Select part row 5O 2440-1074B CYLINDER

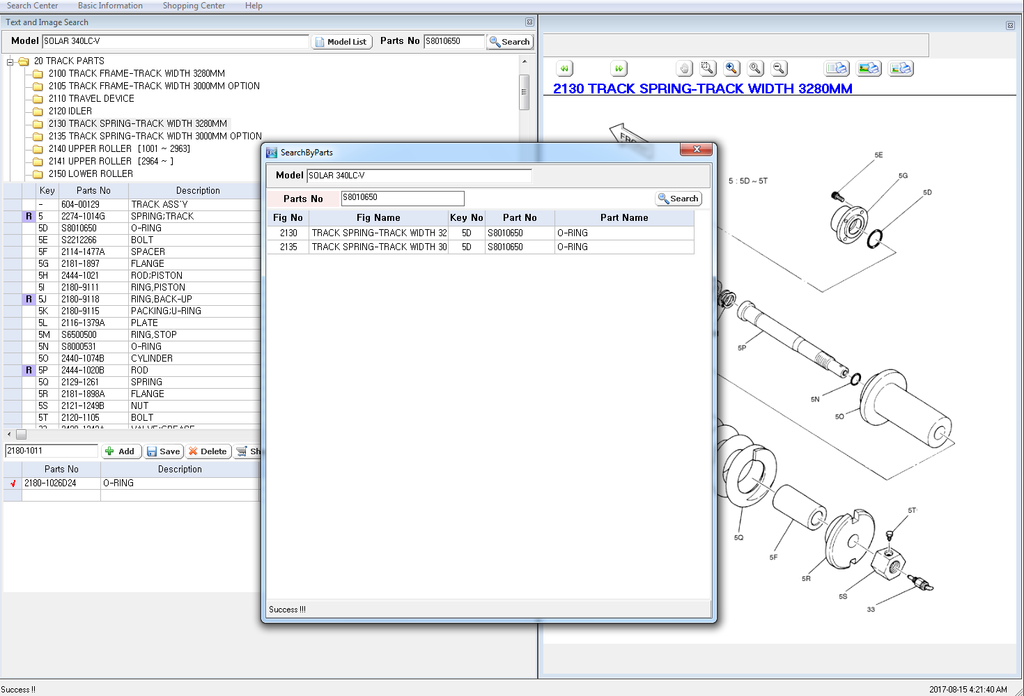tap(132, 358)
